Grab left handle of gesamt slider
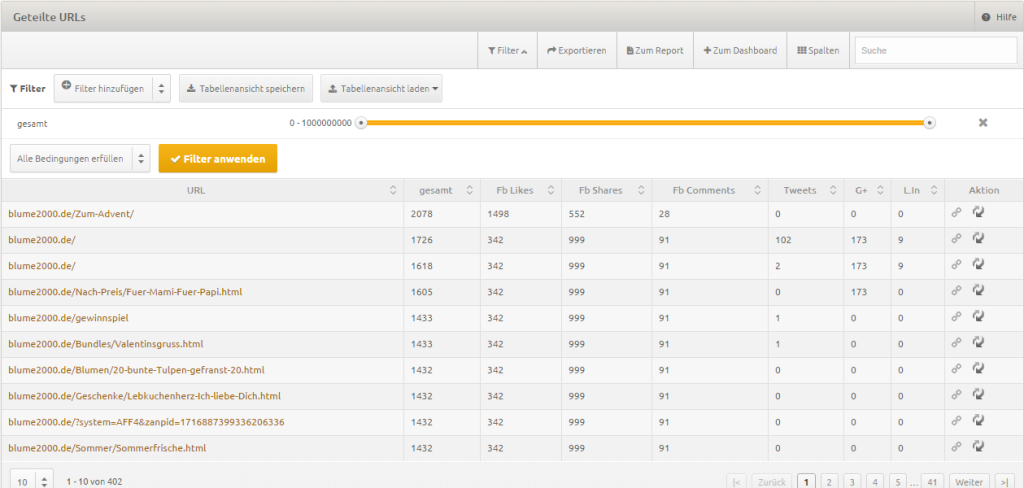 pos(360,123)
